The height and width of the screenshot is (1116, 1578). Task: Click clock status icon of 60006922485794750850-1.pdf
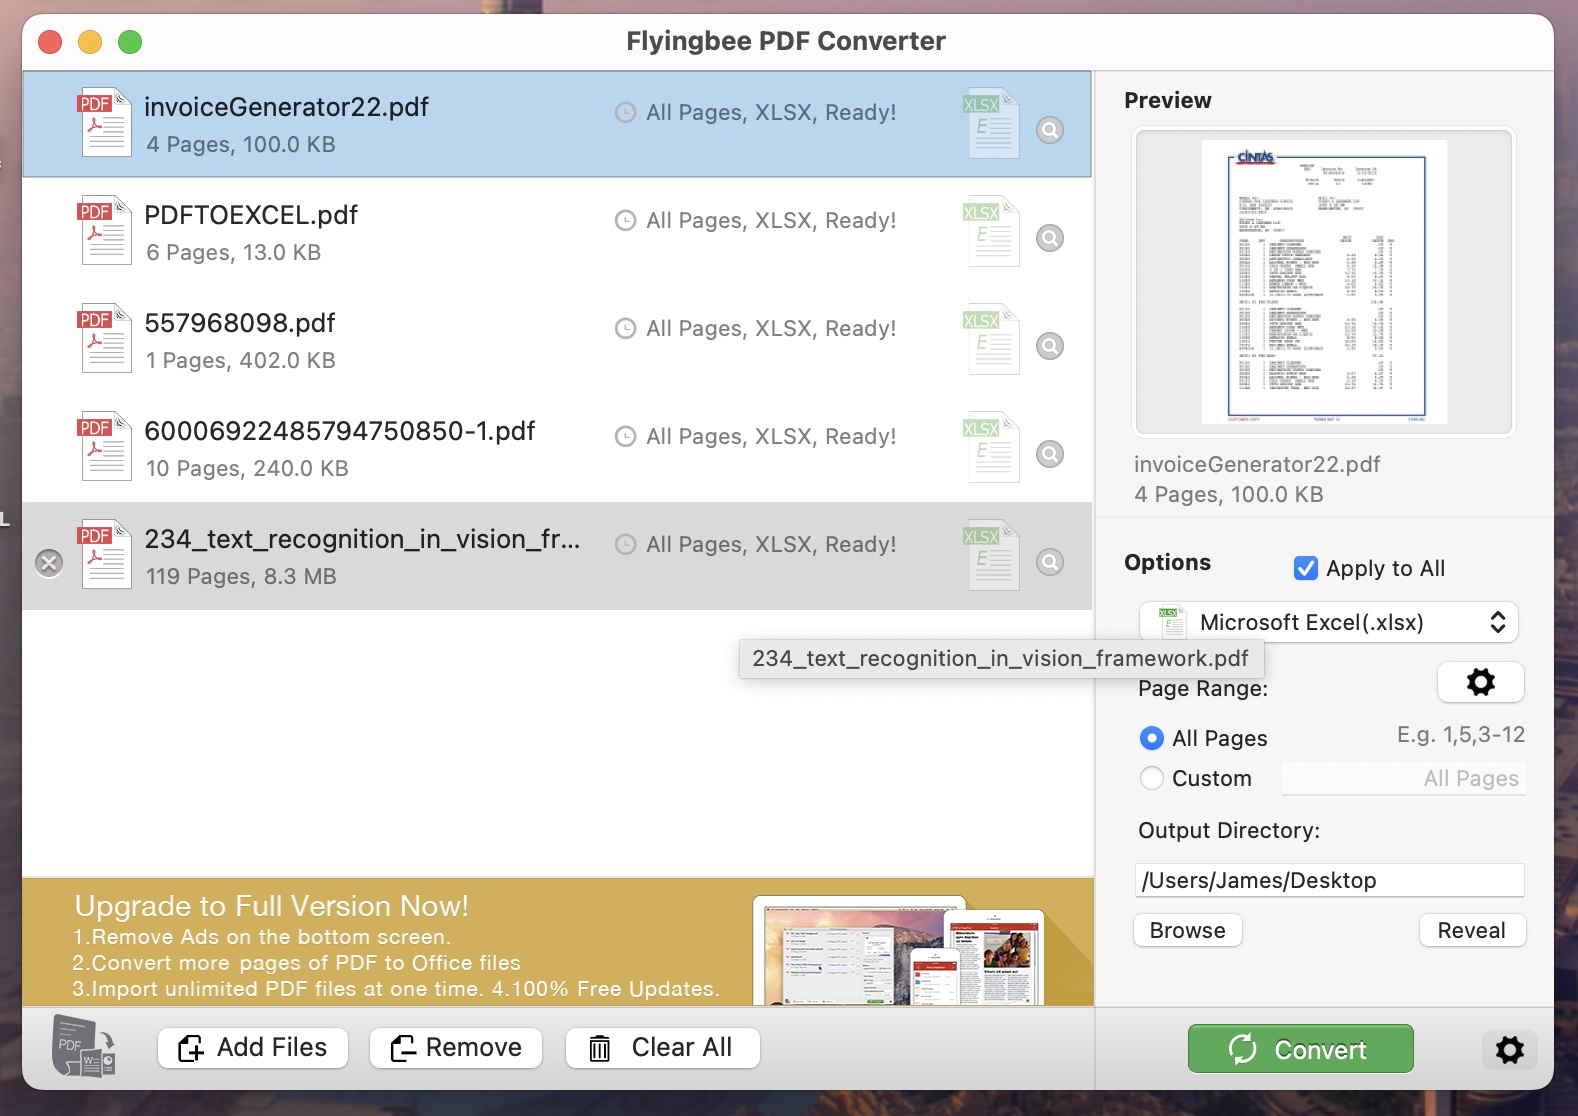point(625,437)
